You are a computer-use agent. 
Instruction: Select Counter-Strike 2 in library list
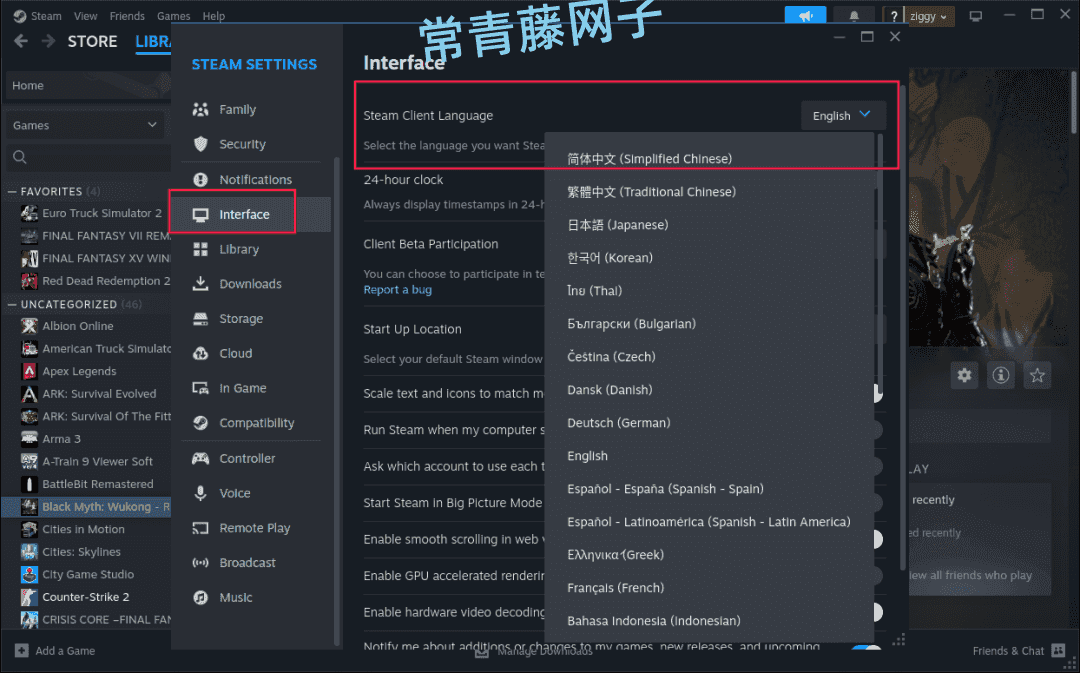point(86,597)
